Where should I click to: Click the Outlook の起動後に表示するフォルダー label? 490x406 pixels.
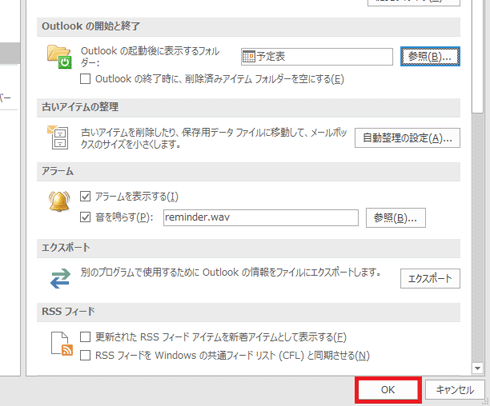[x=150, y=57]
